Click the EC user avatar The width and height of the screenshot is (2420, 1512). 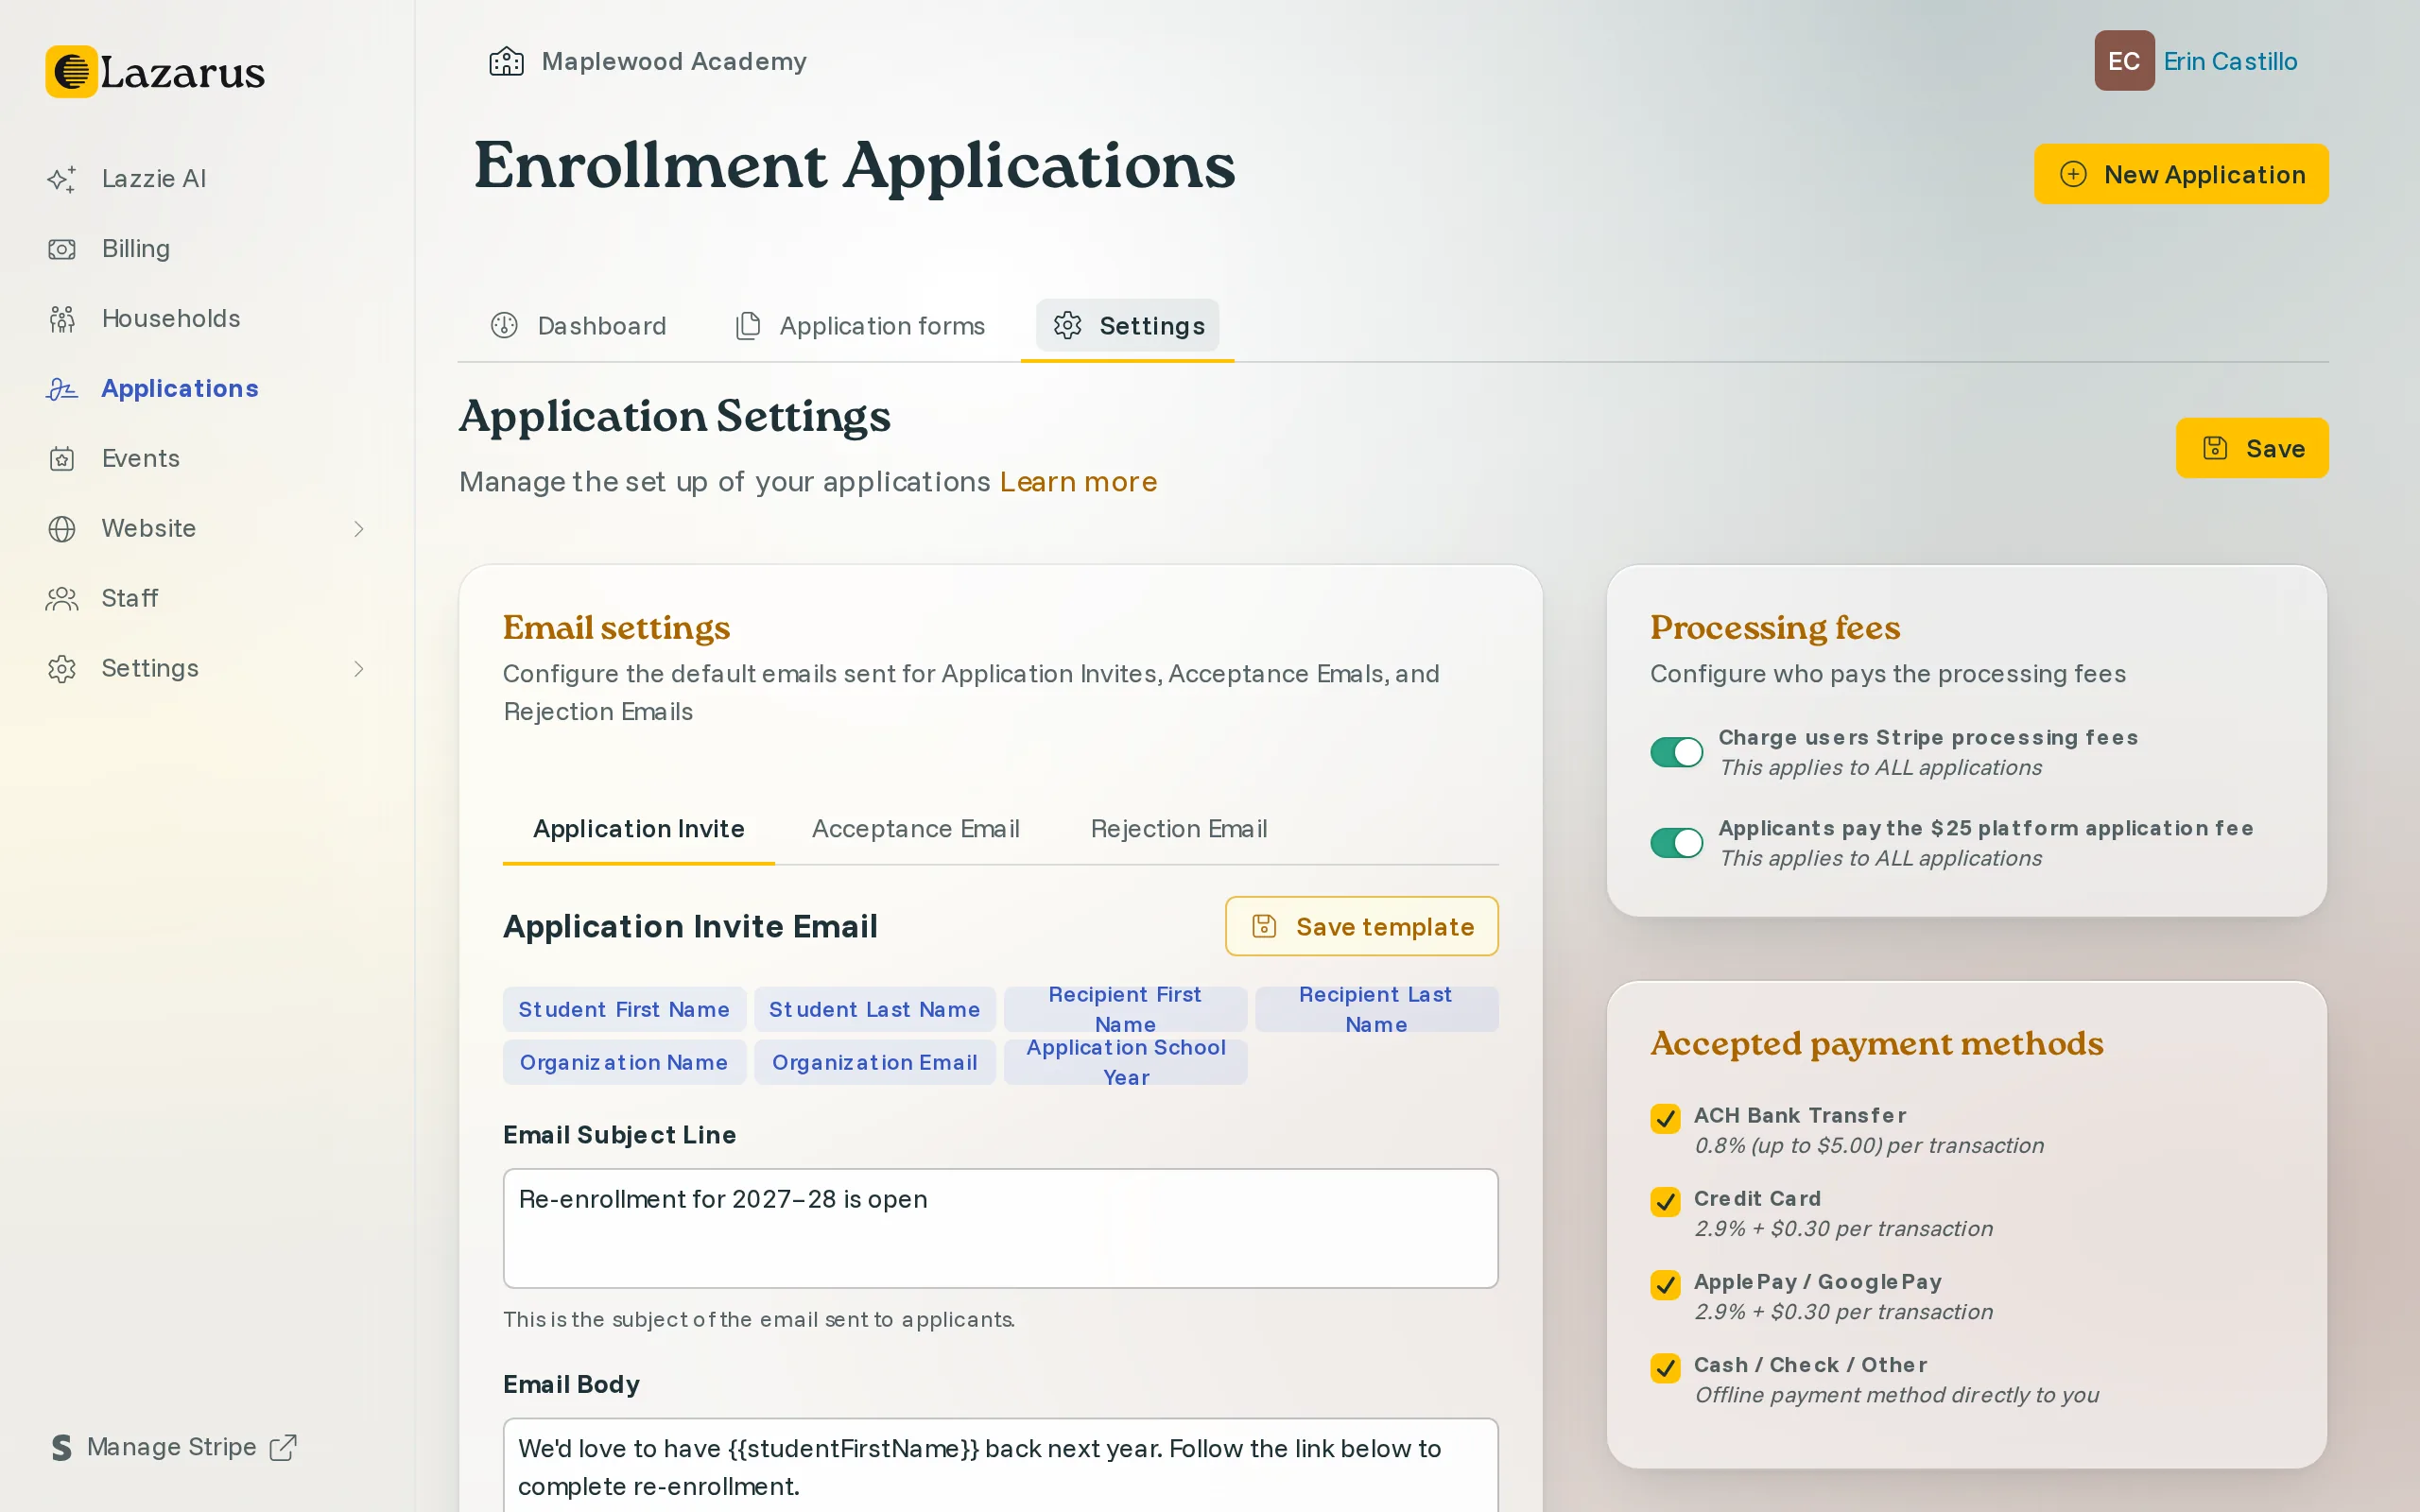click(2124, 61)
